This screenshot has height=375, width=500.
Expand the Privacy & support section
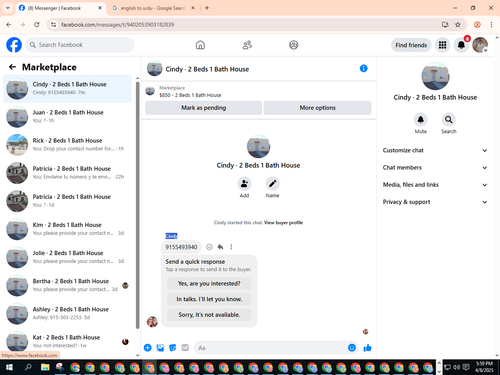point(435,202)
